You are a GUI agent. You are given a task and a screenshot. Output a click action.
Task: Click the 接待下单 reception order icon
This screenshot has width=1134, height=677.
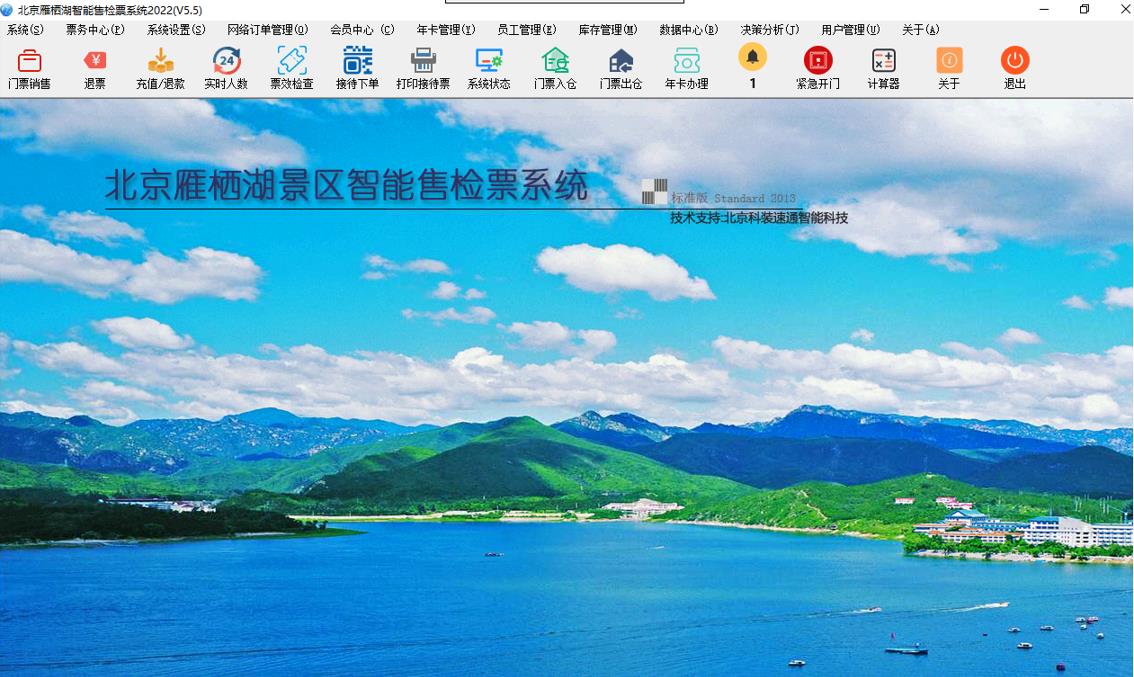(357, 67)
